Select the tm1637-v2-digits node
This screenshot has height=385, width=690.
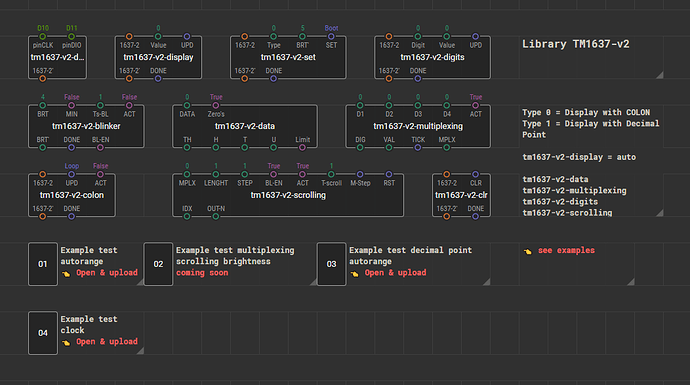(x=432, y=58)
